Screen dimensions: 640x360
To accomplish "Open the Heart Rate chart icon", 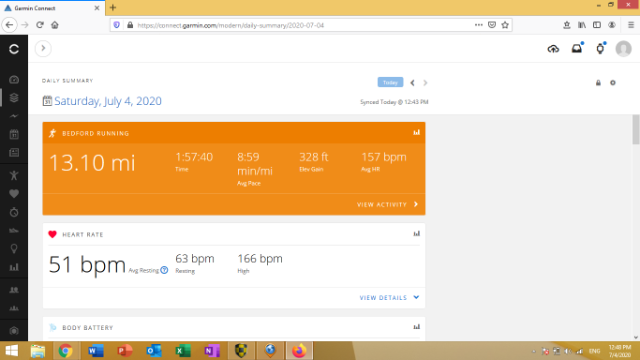I will pyautogui.click(x=416, y=234).
